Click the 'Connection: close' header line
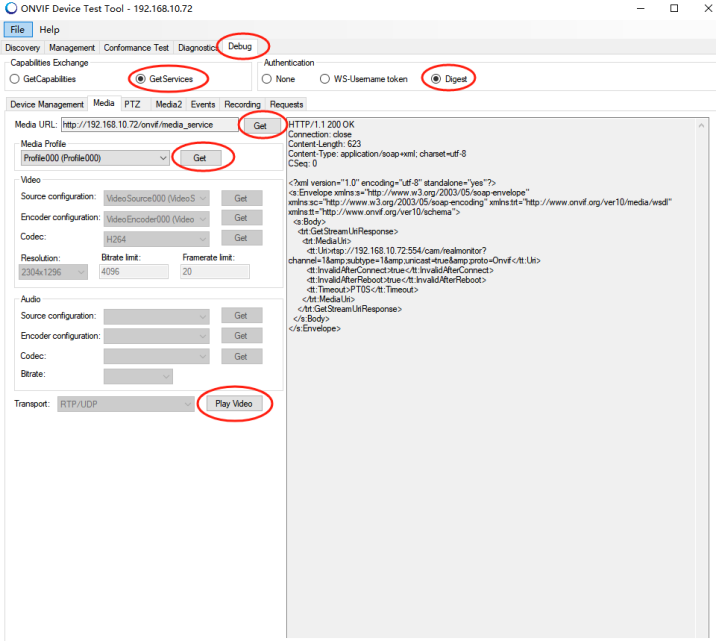This screenshot has height=641, width=716. pos(320,134)
